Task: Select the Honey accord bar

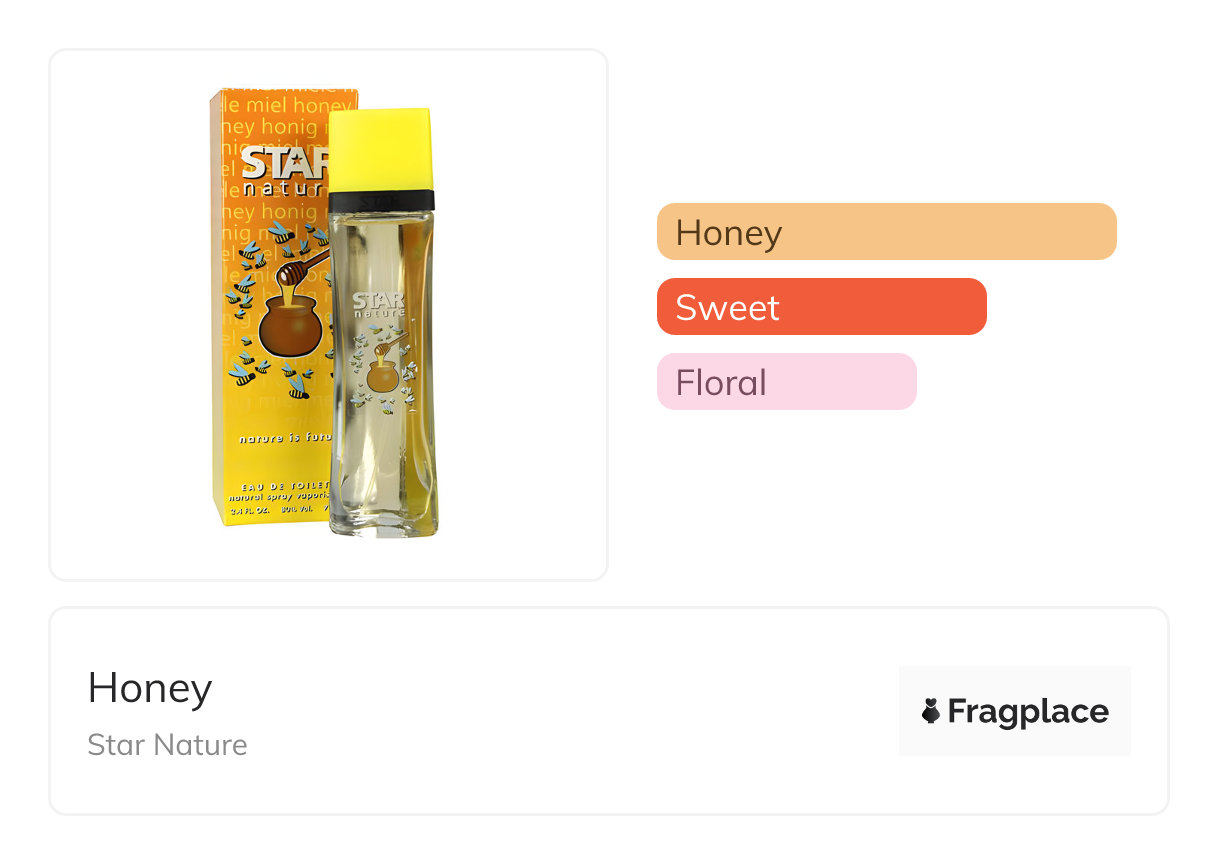Action: [x=886, y=232]
